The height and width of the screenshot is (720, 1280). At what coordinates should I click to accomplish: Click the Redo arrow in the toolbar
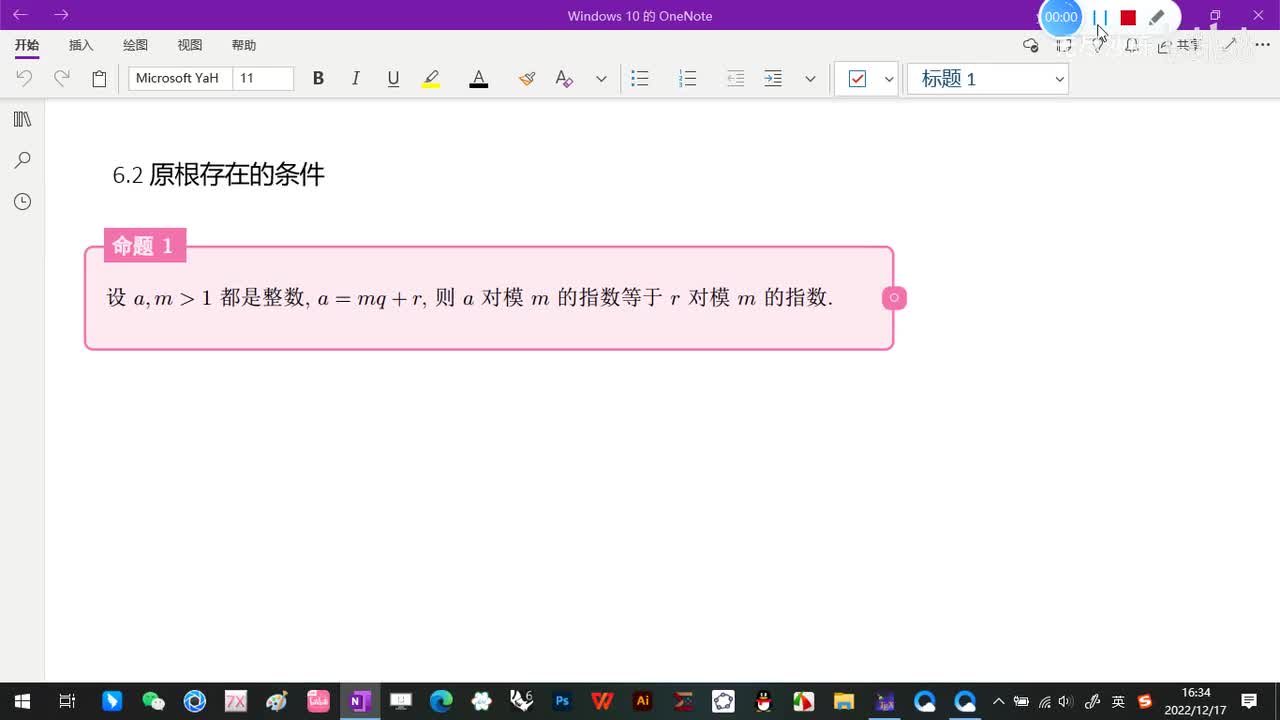(62, 78)
